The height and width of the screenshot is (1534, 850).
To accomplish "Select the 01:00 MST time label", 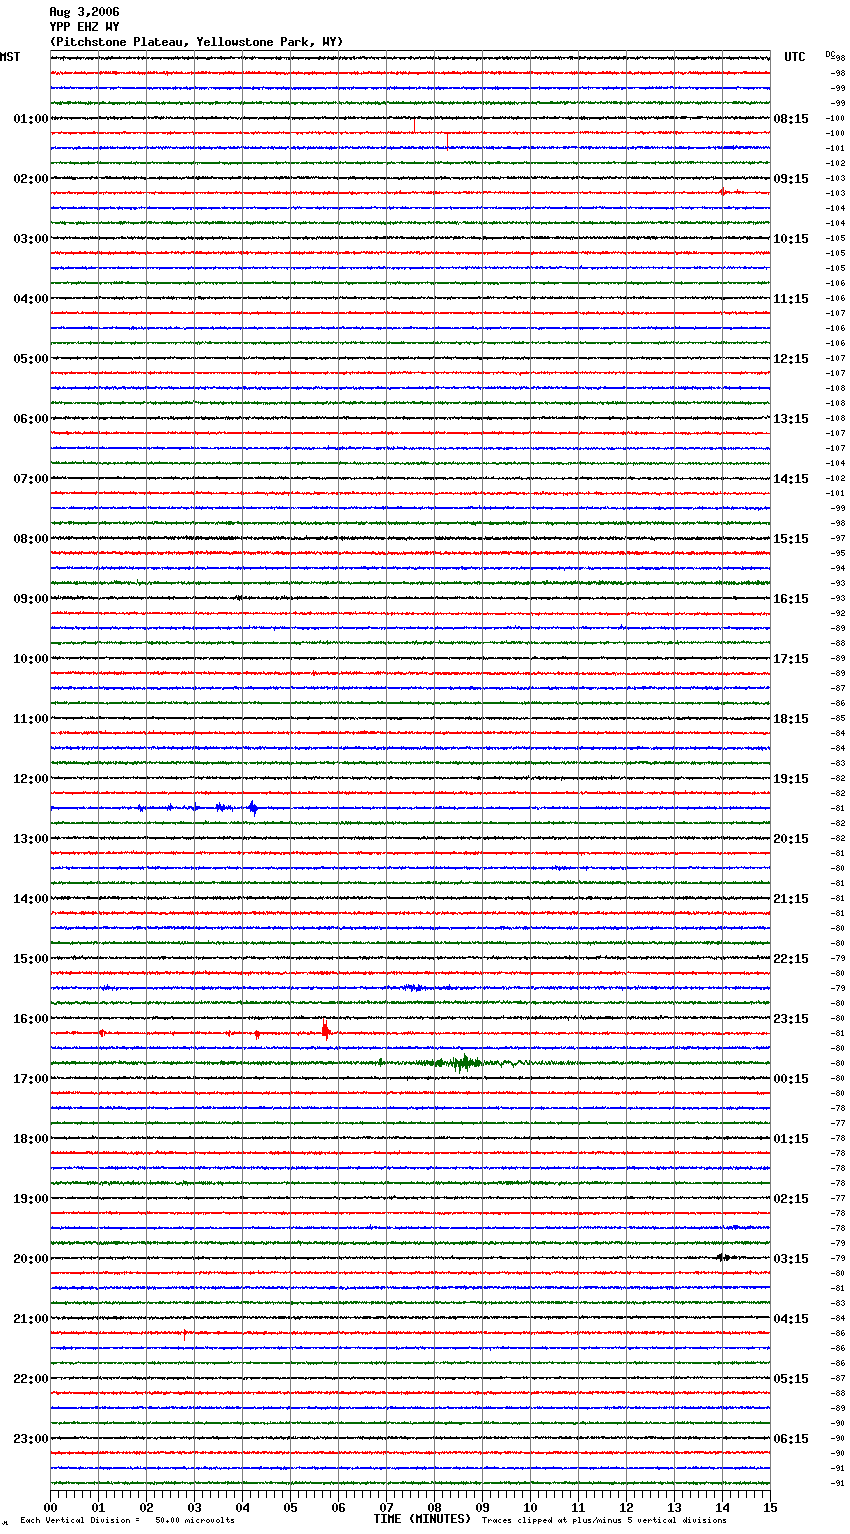I will 31,119.
